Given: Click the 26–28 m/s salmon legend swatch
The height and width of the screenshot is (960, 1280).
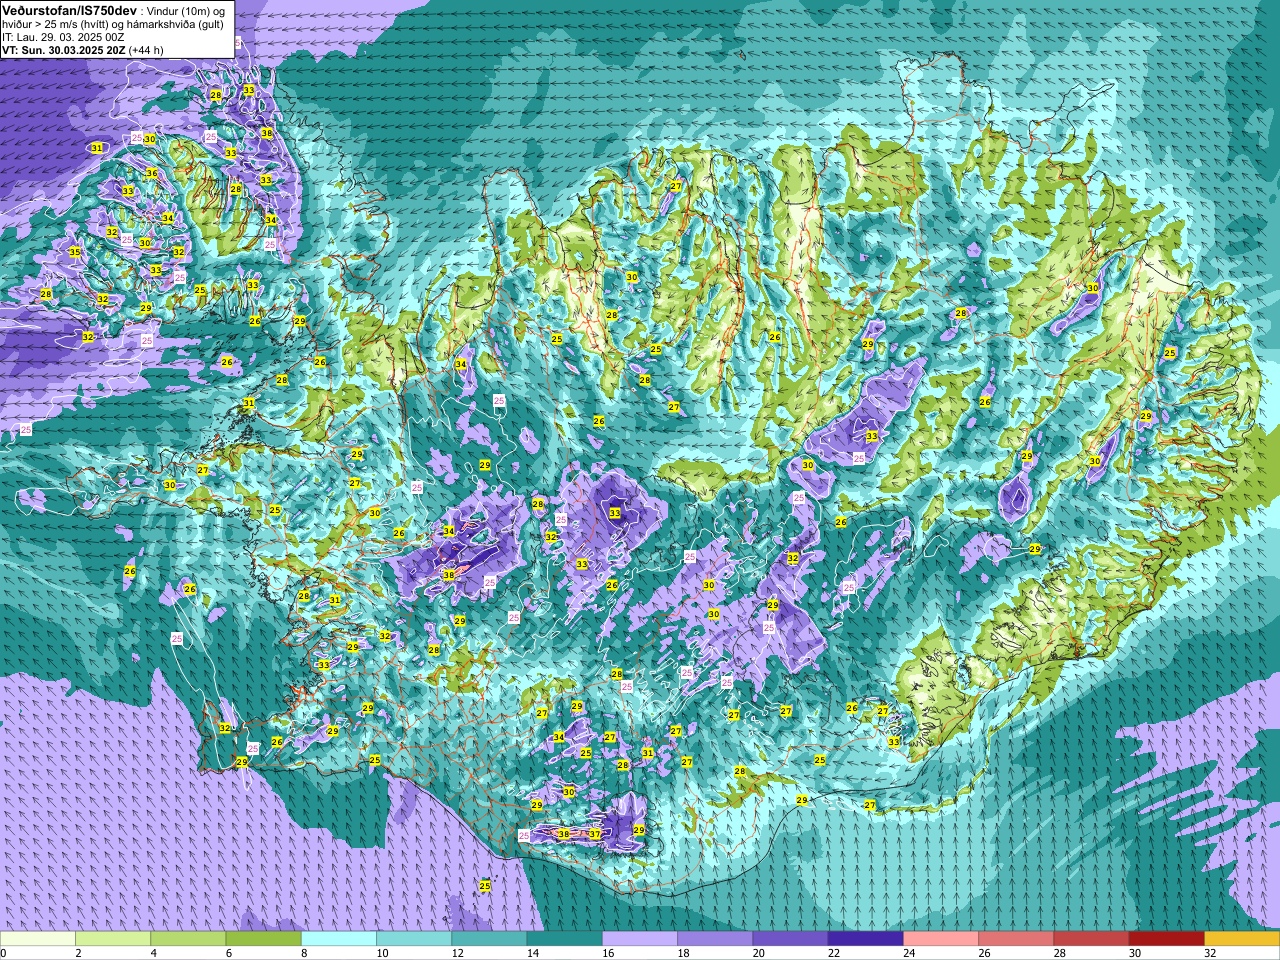Looking at the screenshot, I should 1016,939.
